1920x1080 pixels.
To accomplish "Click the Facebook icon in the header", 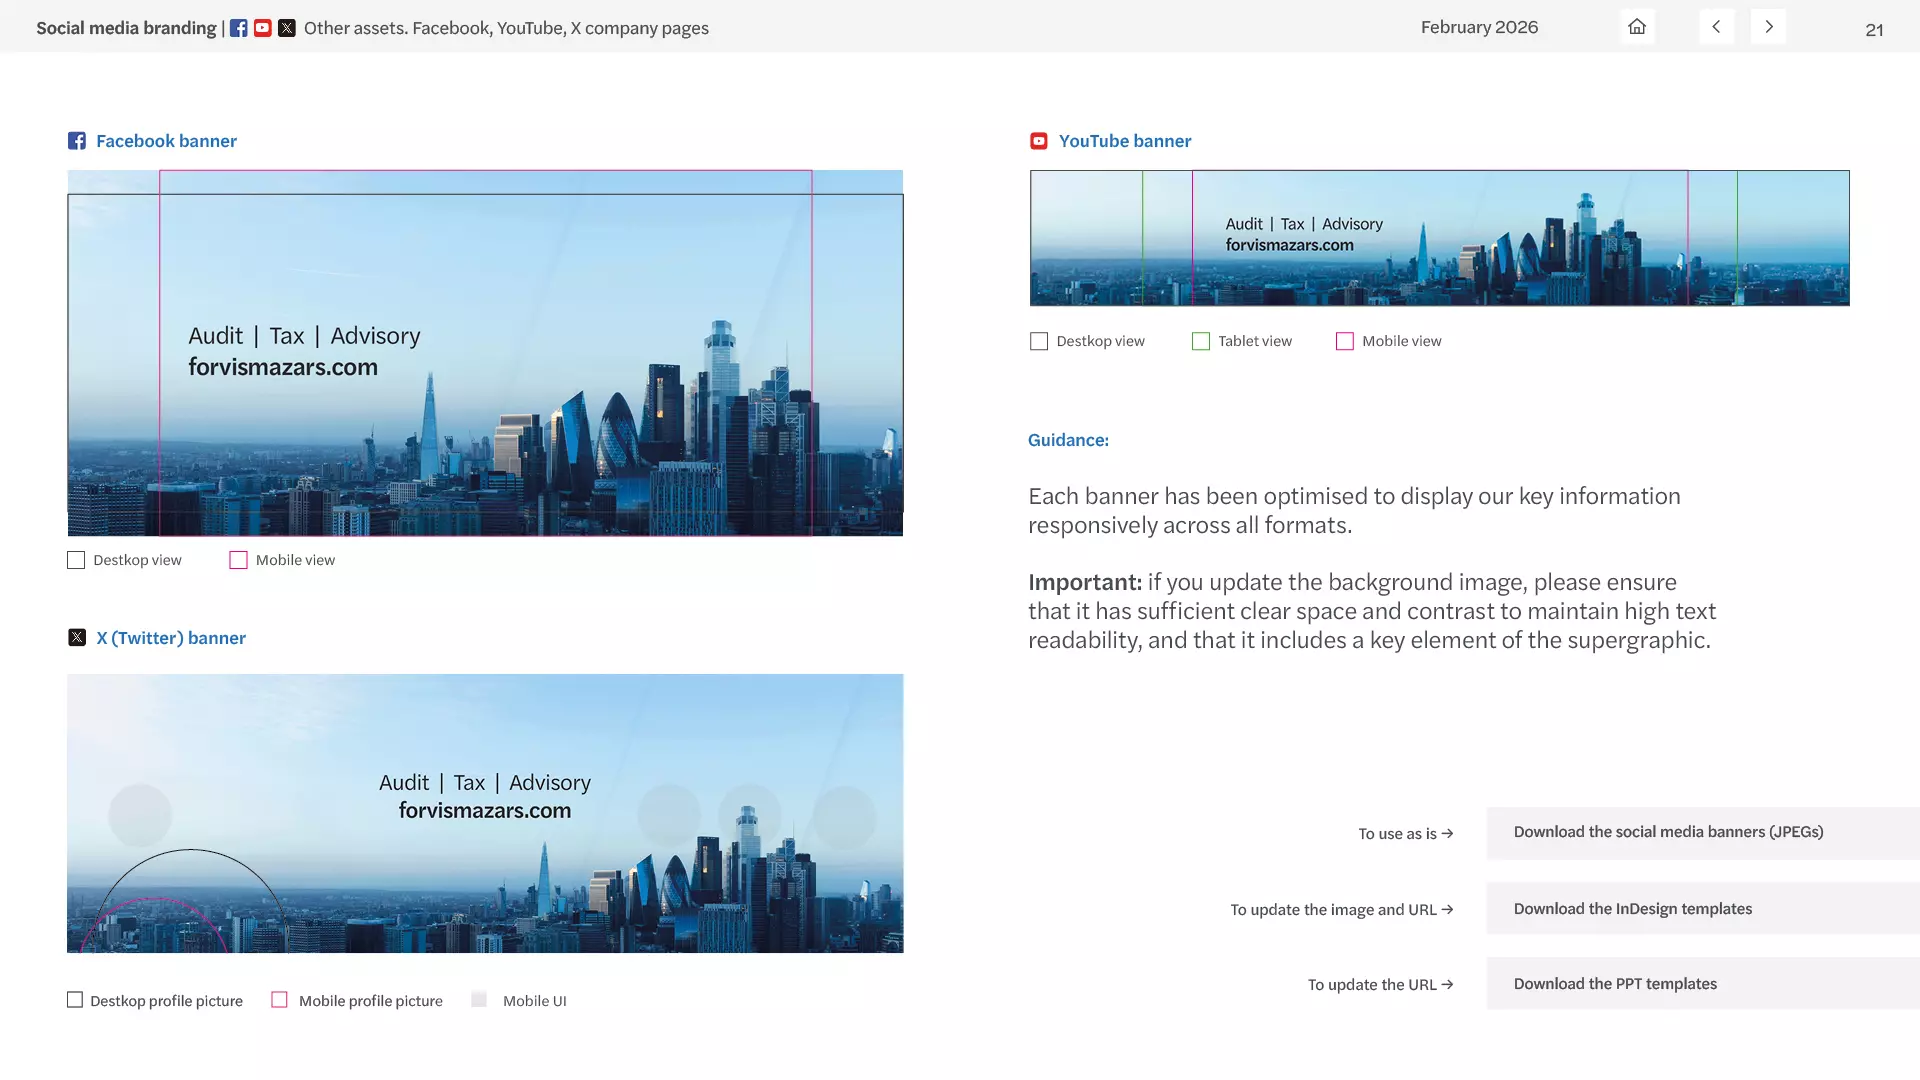I will click(x=238, y=27).
